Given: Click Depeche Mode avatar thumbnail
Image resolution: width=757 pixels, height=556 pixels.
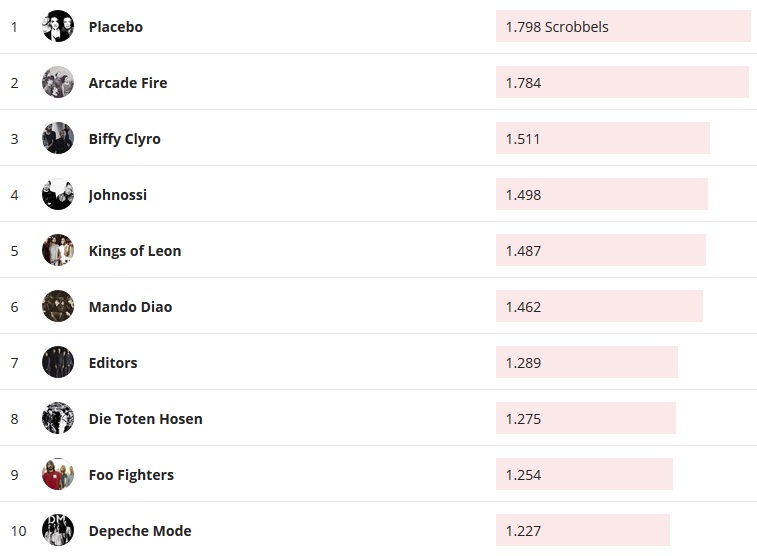Looking at the screenshot, I should [58, 531].
